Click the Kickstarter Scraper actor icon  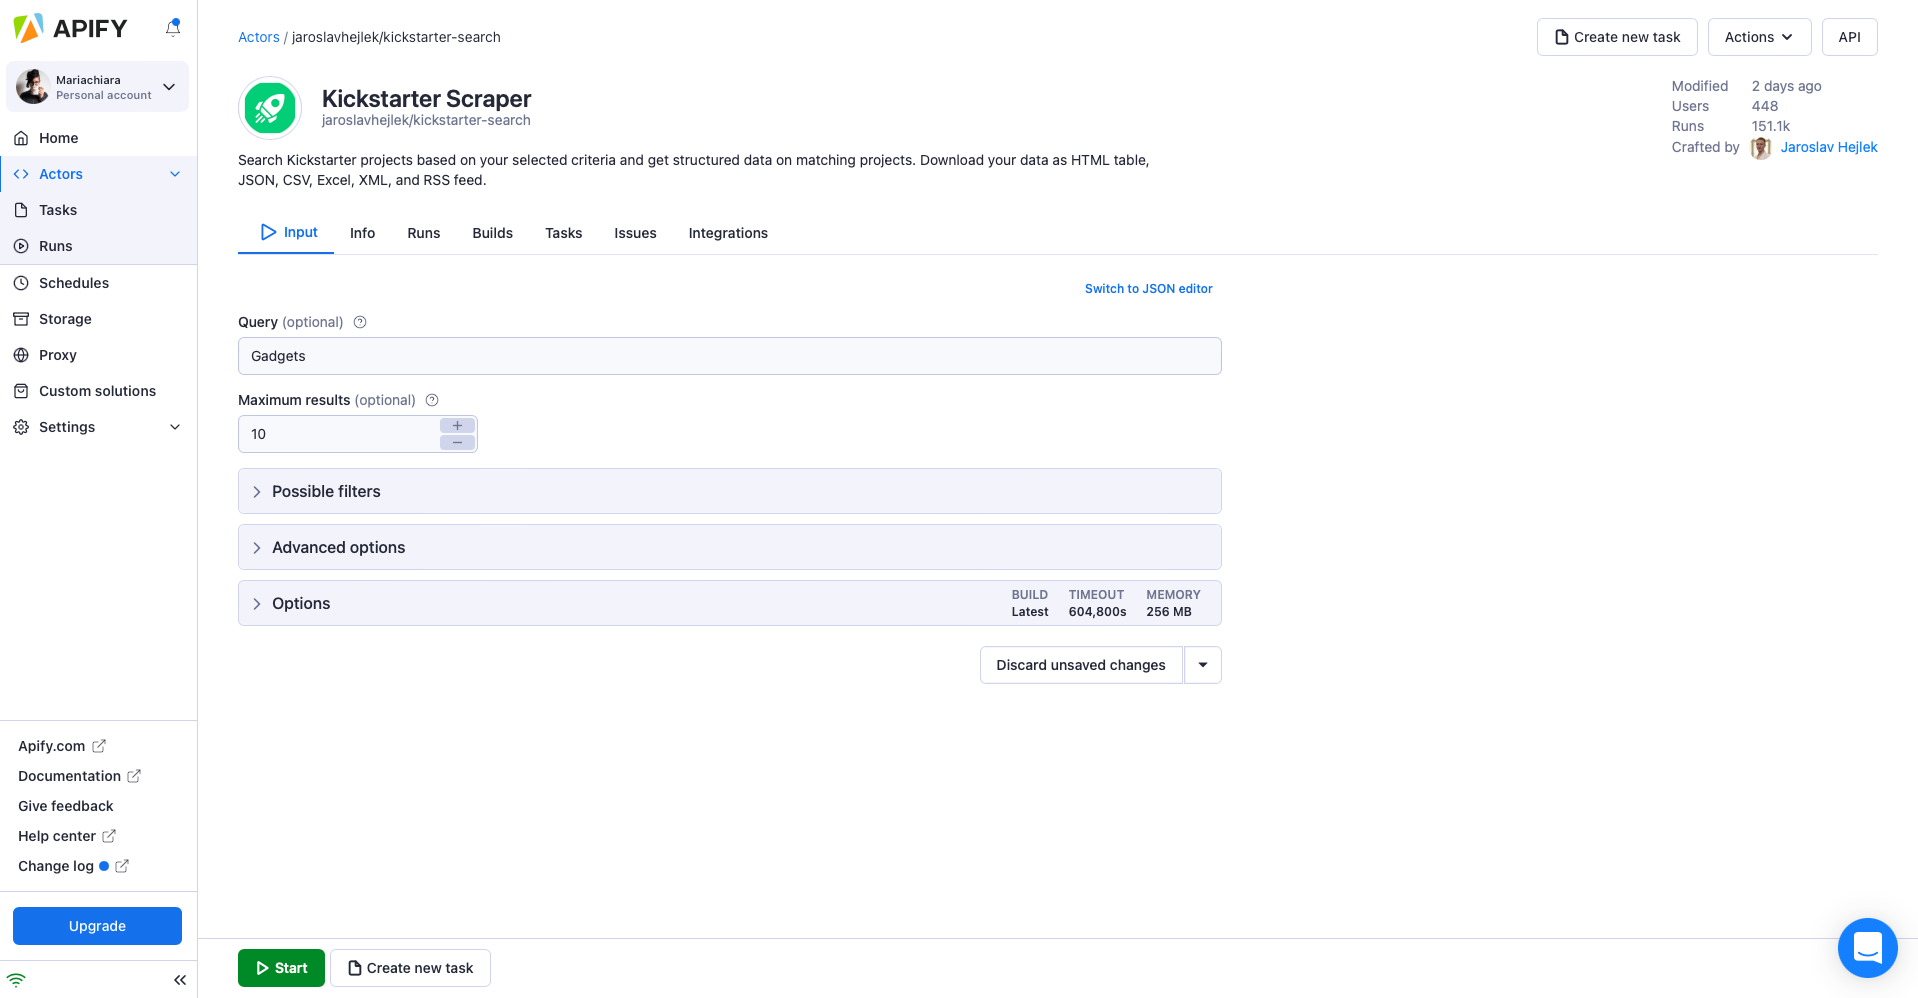(269, 107)
